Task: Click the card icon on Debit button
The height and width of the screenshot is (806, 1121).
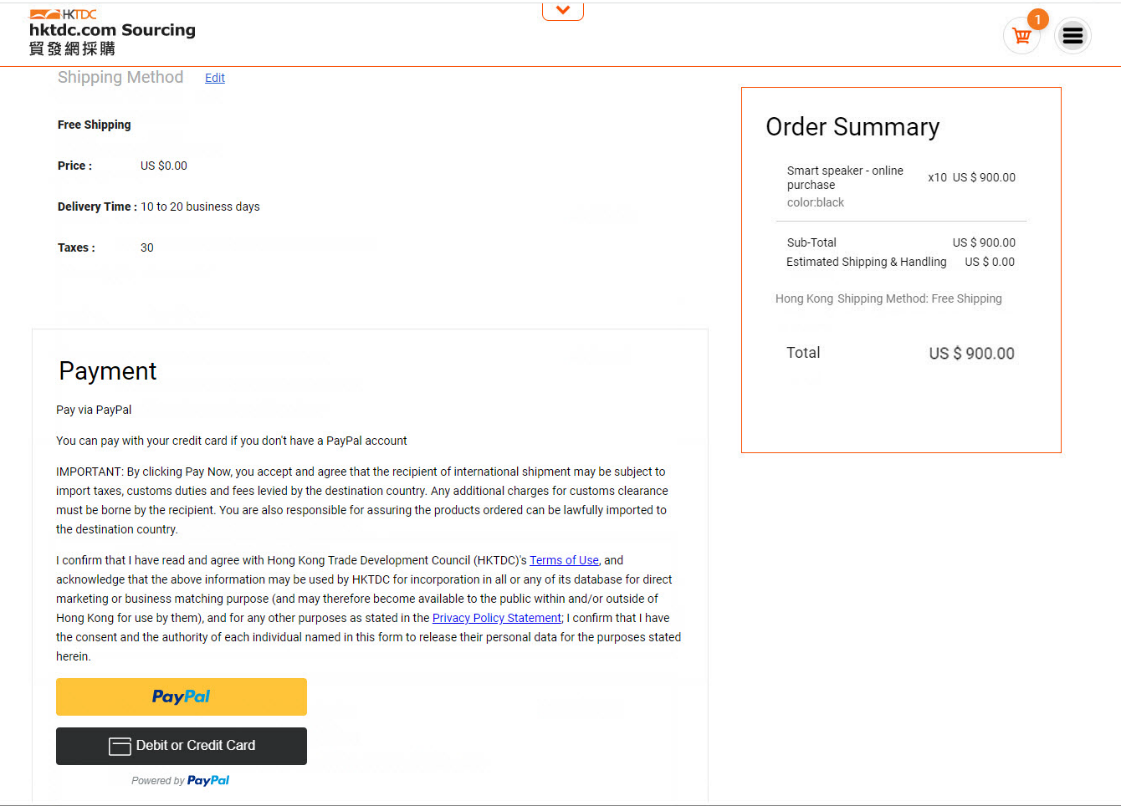Action: [119, 746]
